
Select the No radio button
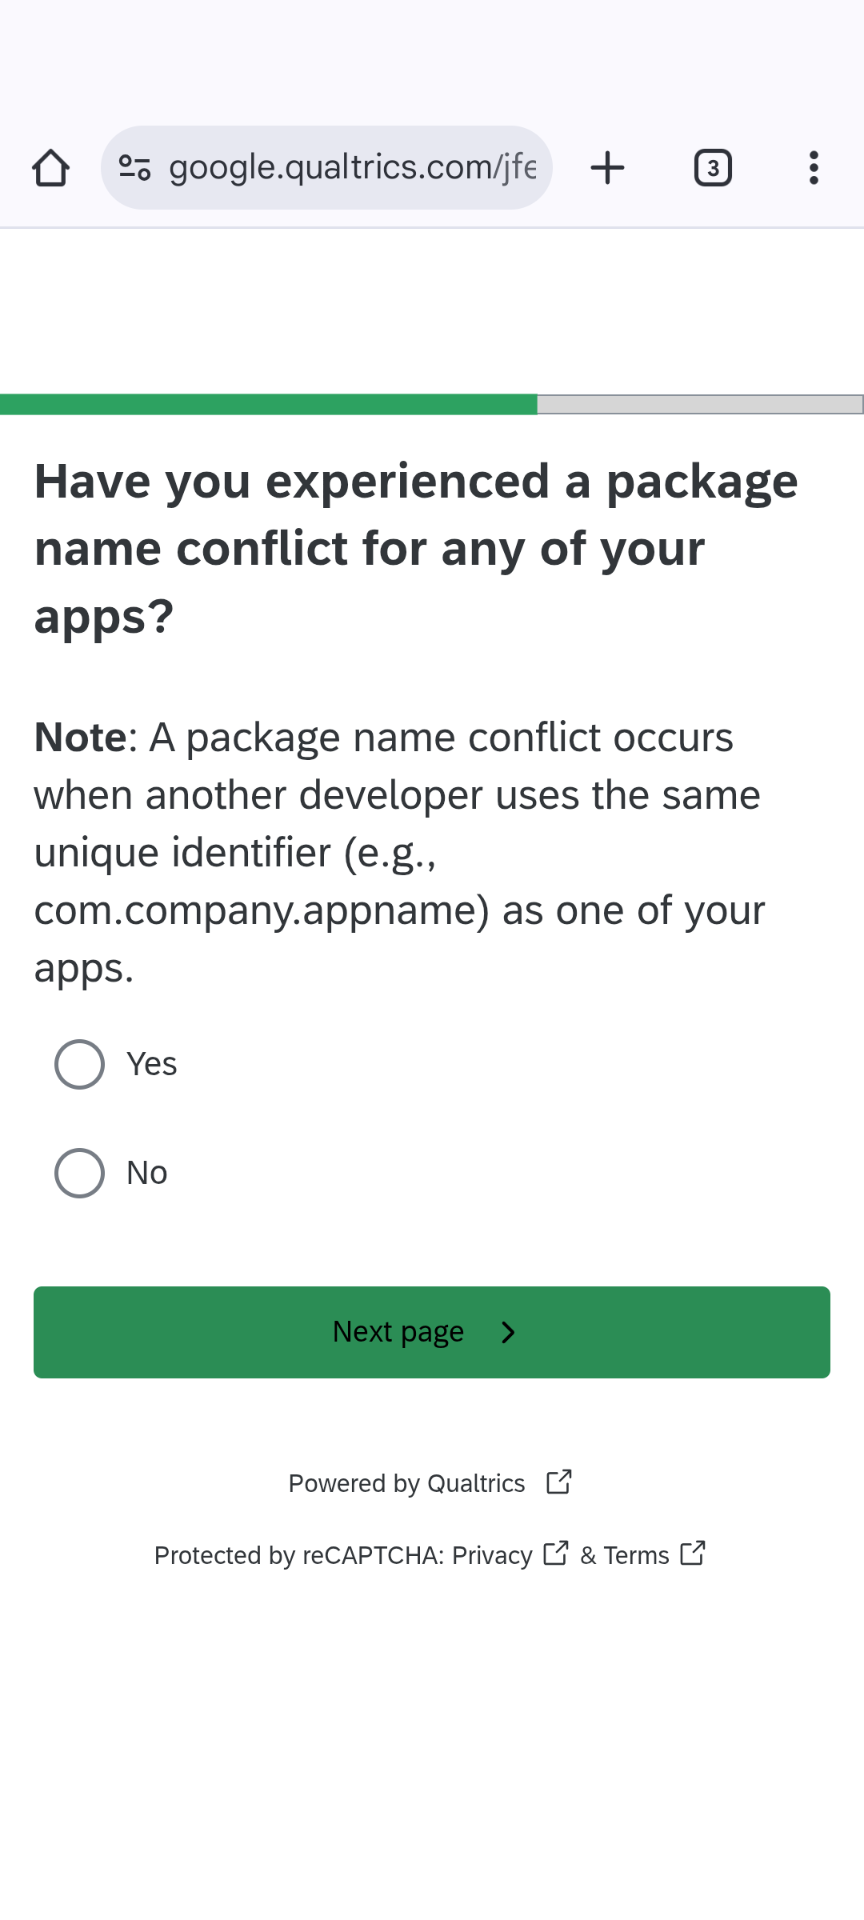coord(79,1173)
